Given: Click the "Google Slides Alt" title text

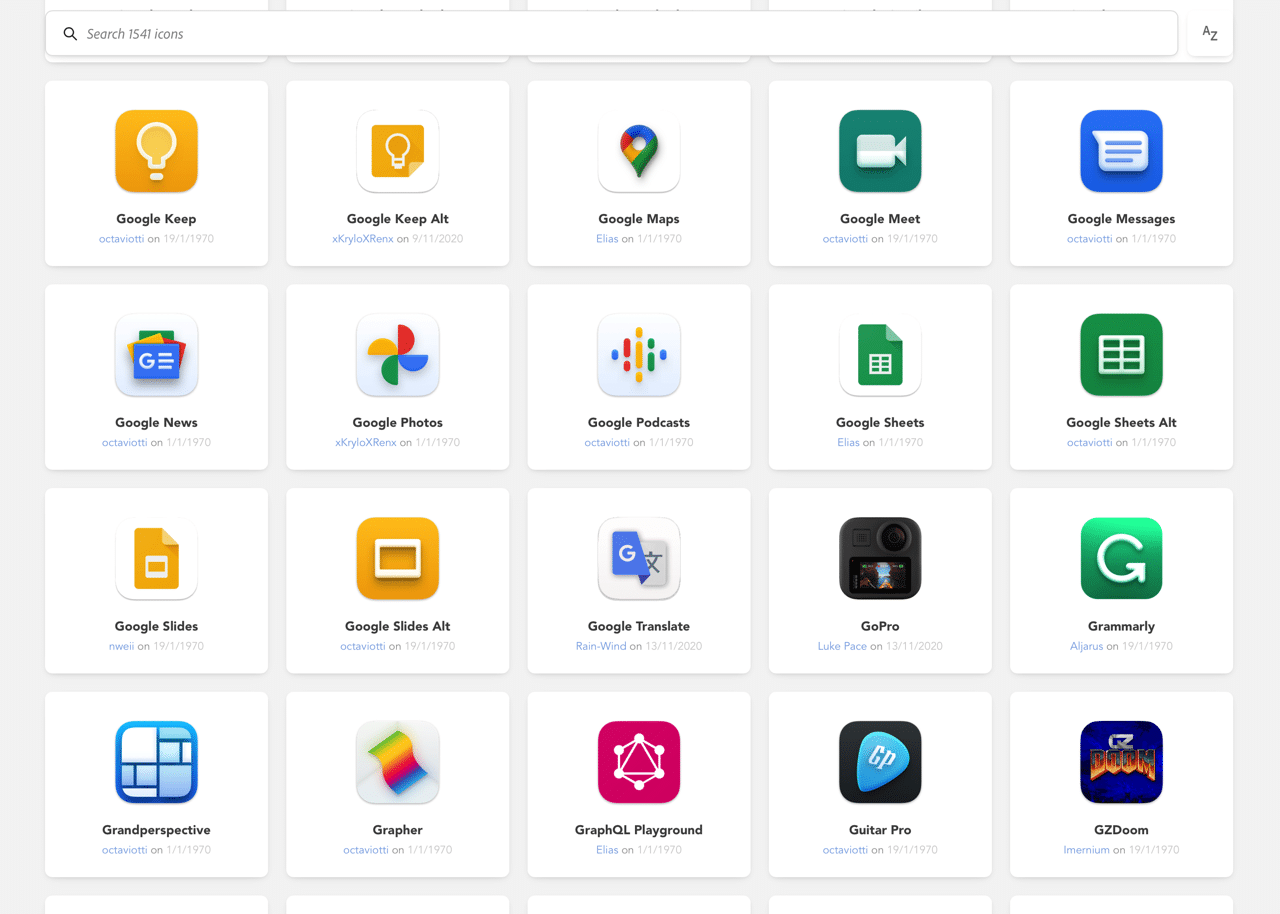Looking at the screenshot, I should pos(398,626).
